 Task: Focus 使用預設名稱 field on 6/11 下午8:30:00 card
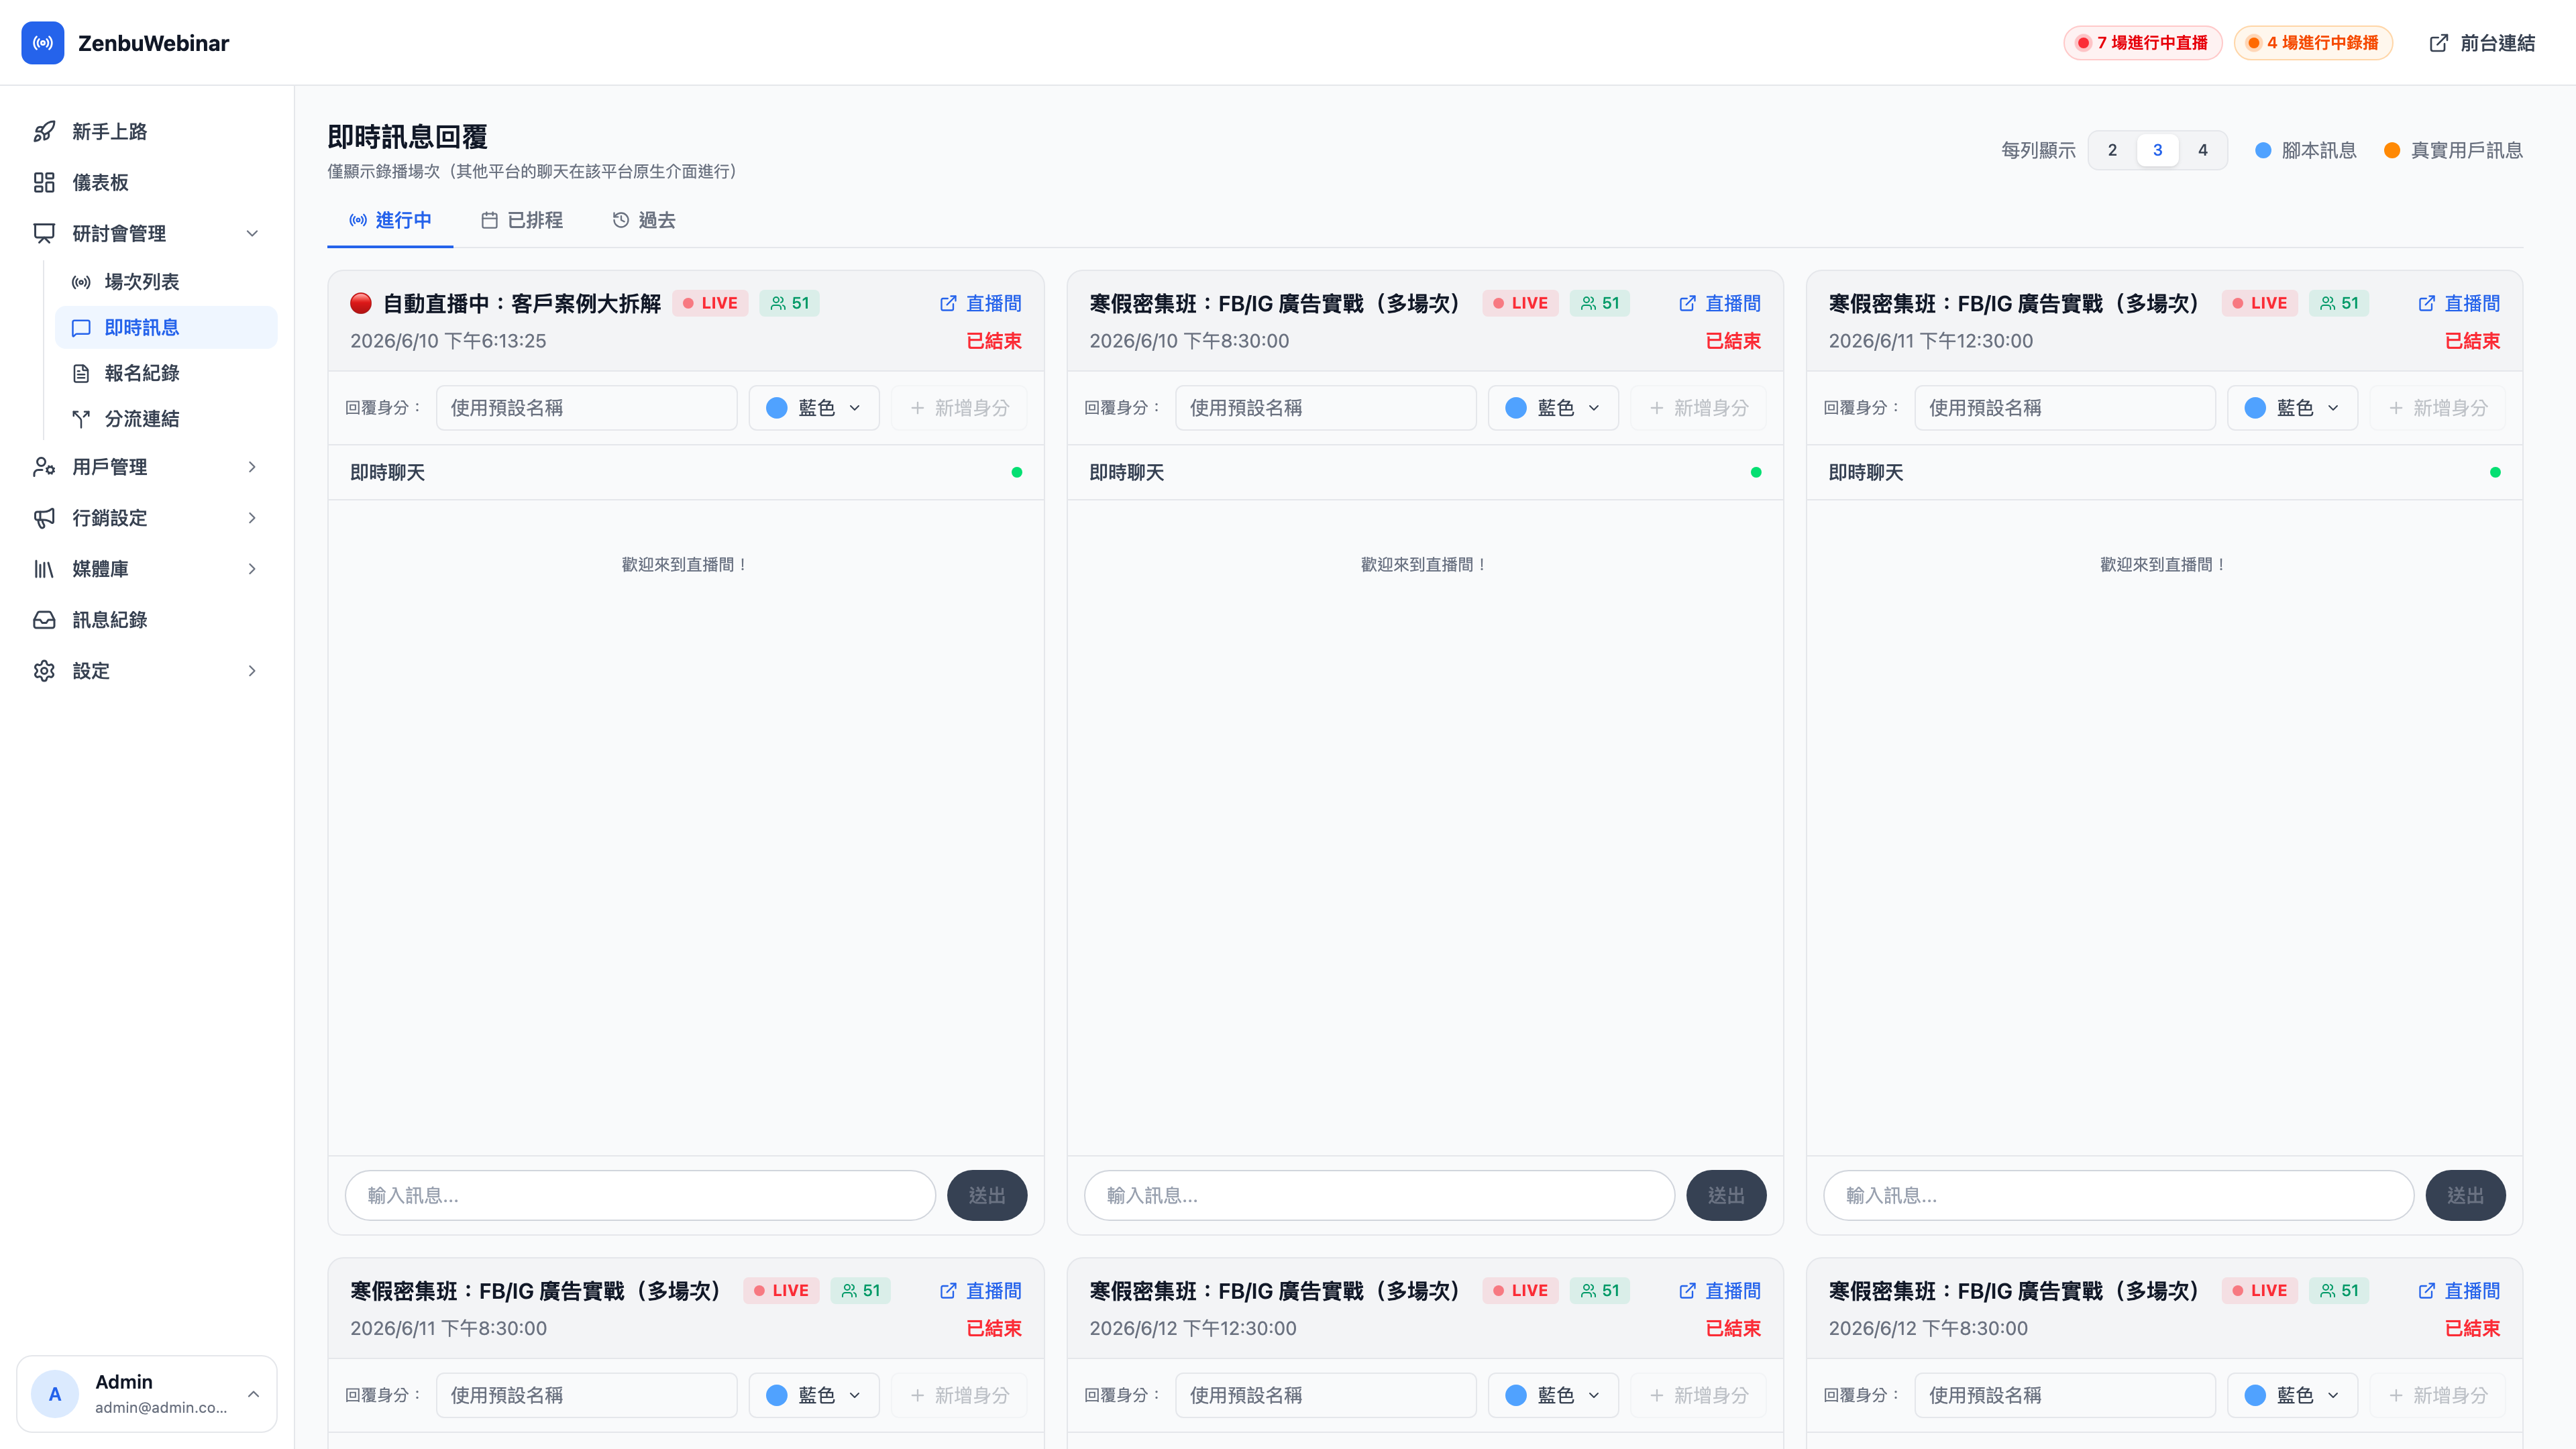coord(587,1395)
